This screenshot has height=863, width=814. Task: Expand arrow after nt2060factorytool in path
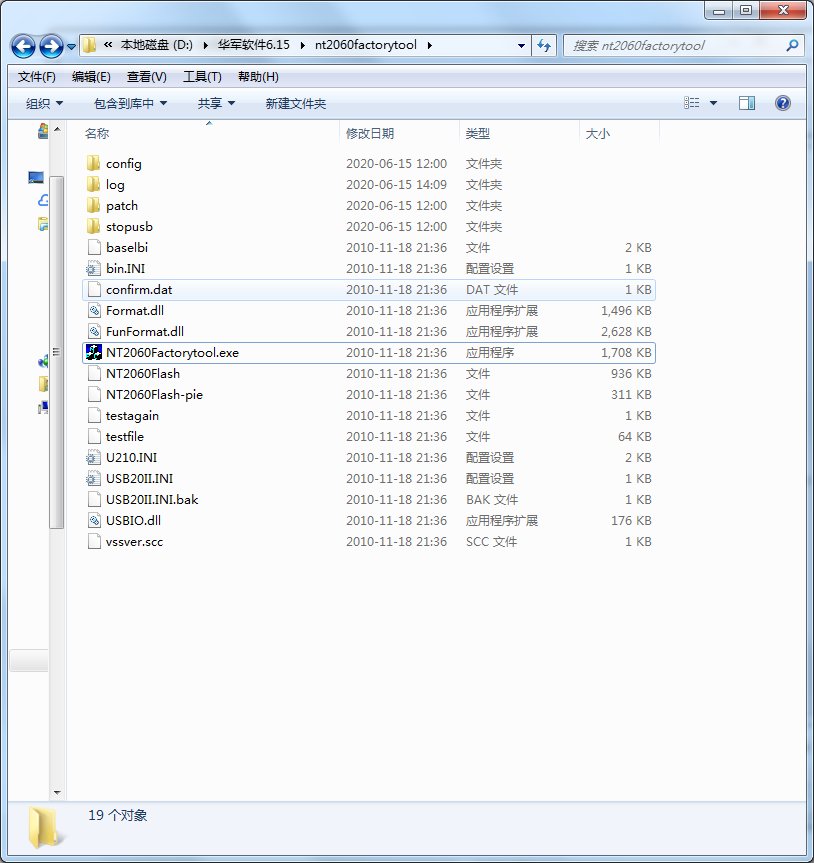(430, 46)
